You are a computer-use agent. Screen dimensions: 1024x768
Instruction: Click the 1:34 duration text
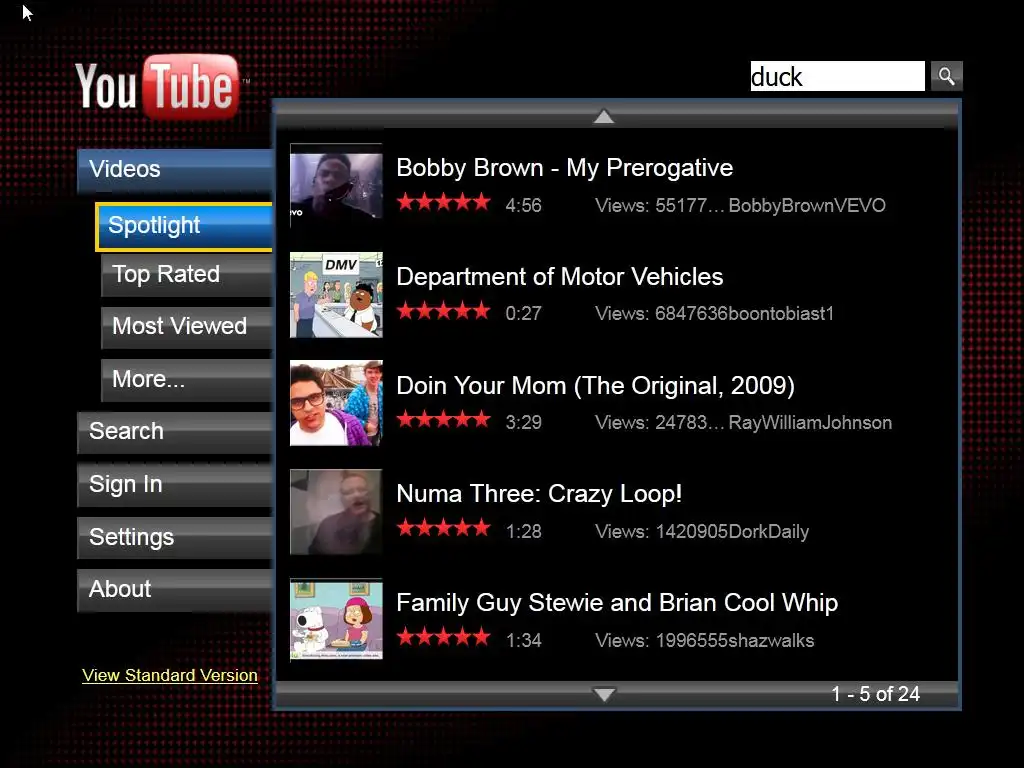tap(524, 641)
